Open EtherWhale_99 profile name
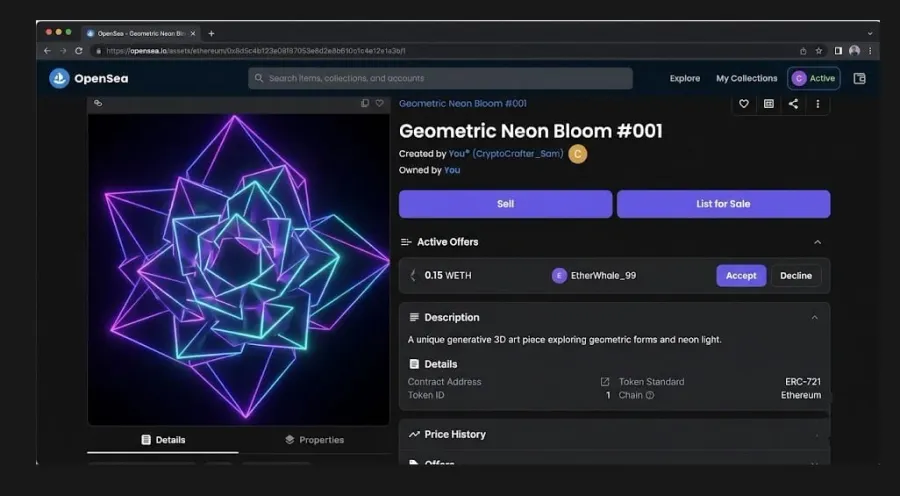 click(x=603, y=276)
